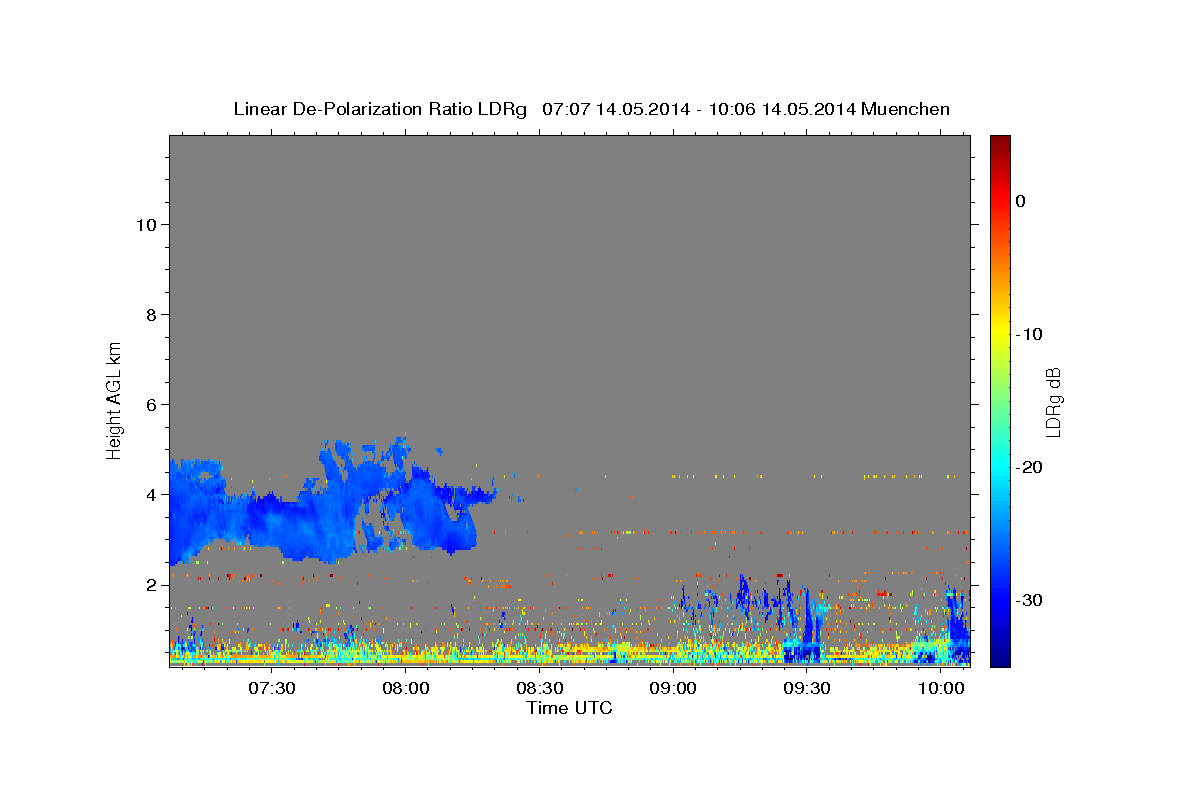Select the 10:00 time tick label
The height and width of the screenshot is (800, 1200).
(941, 688)
